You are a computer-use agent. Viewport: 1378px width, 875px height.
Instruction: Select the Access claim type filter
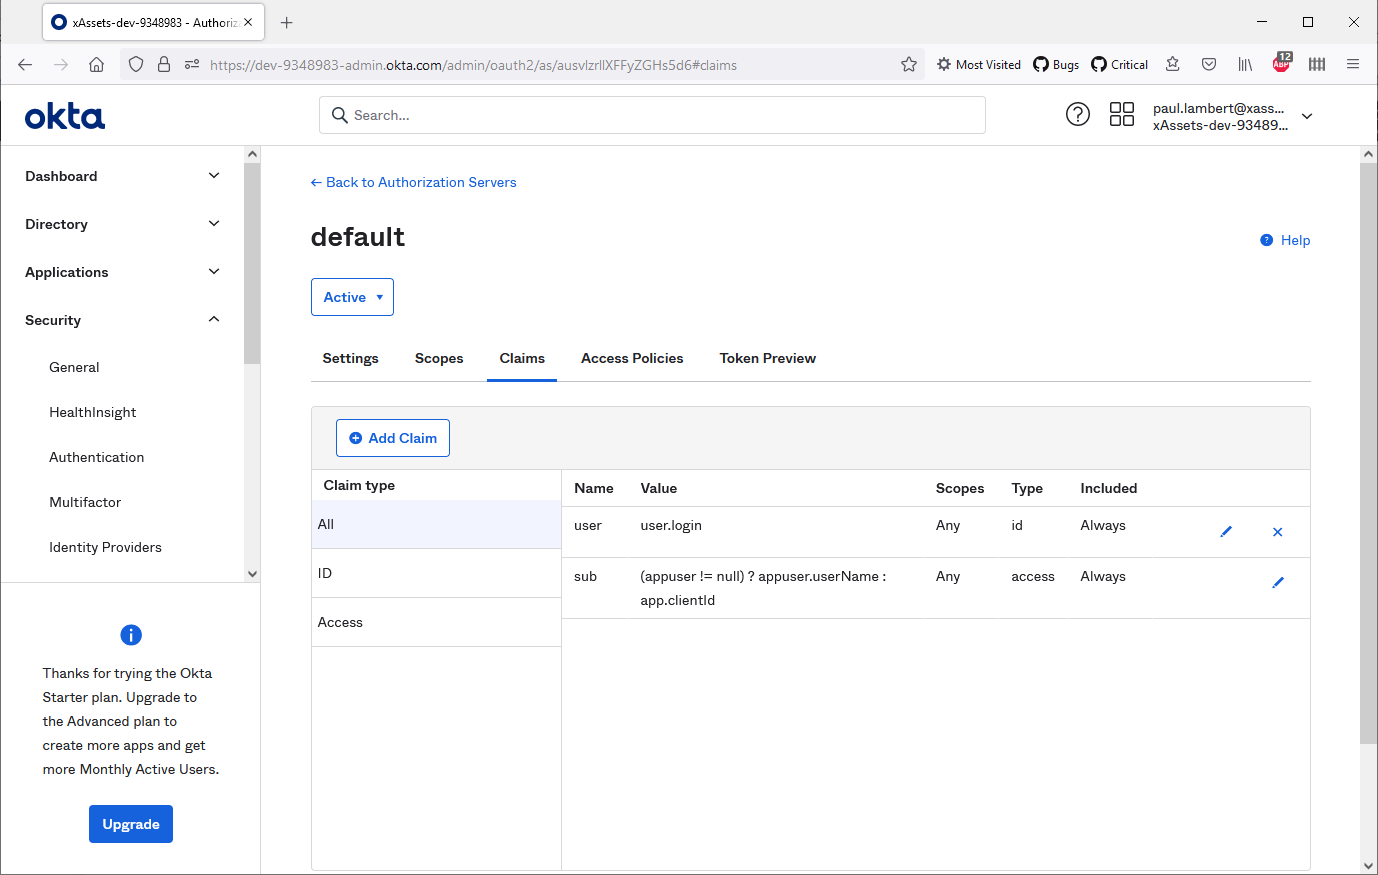tap(340, 621)
